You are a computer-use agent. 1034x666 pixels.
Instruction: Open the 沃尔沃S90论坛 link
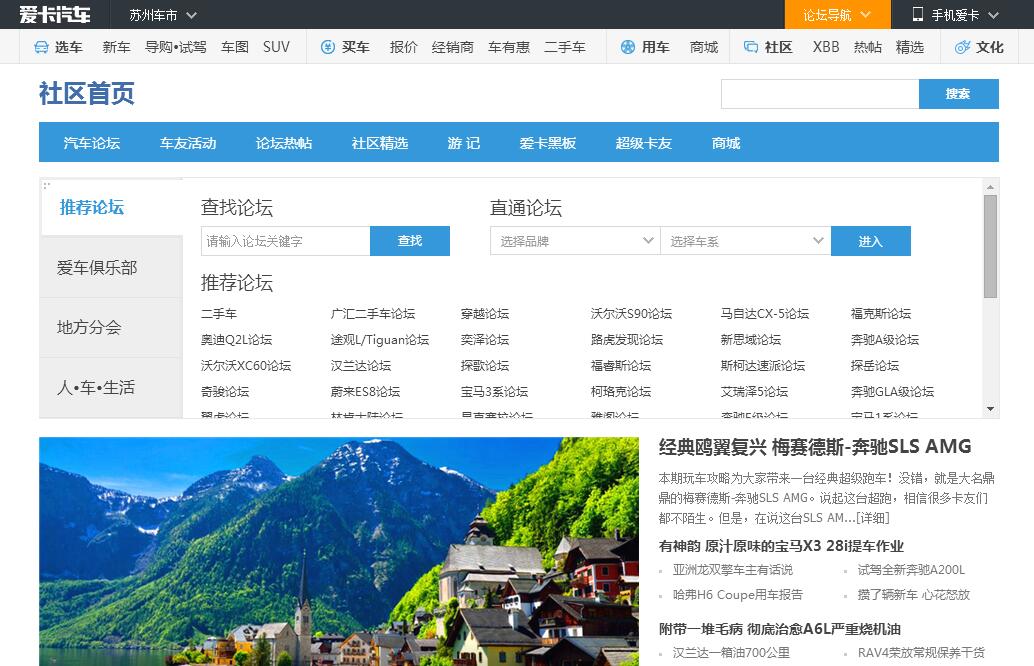(631, 314)
